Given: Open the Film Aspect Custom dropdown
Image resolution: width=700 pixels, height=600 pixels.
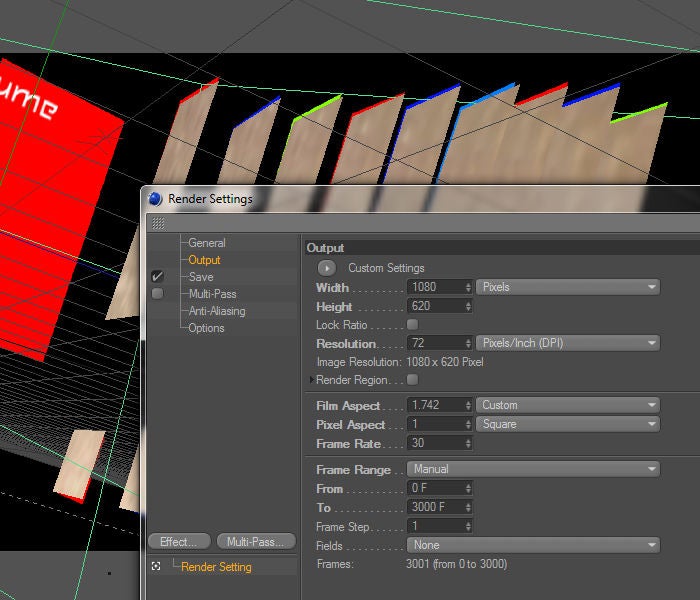Looking at the screenshot, I should 567,405.
